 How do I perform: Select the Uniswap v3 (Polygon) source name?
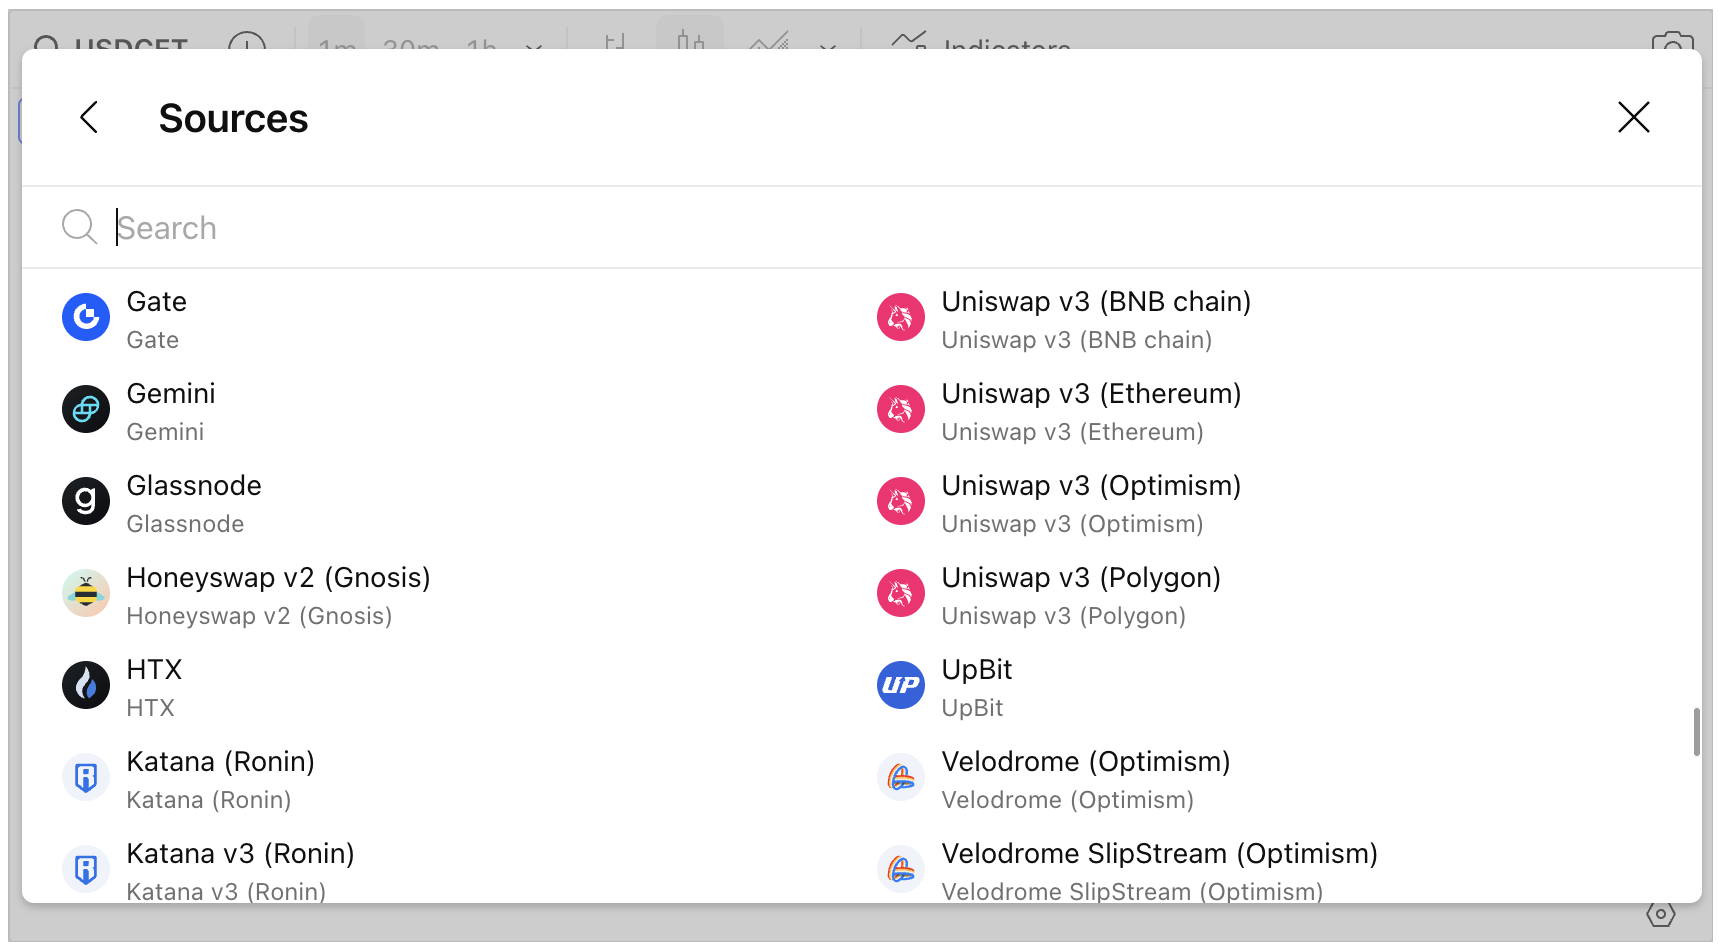point(1081,578)
